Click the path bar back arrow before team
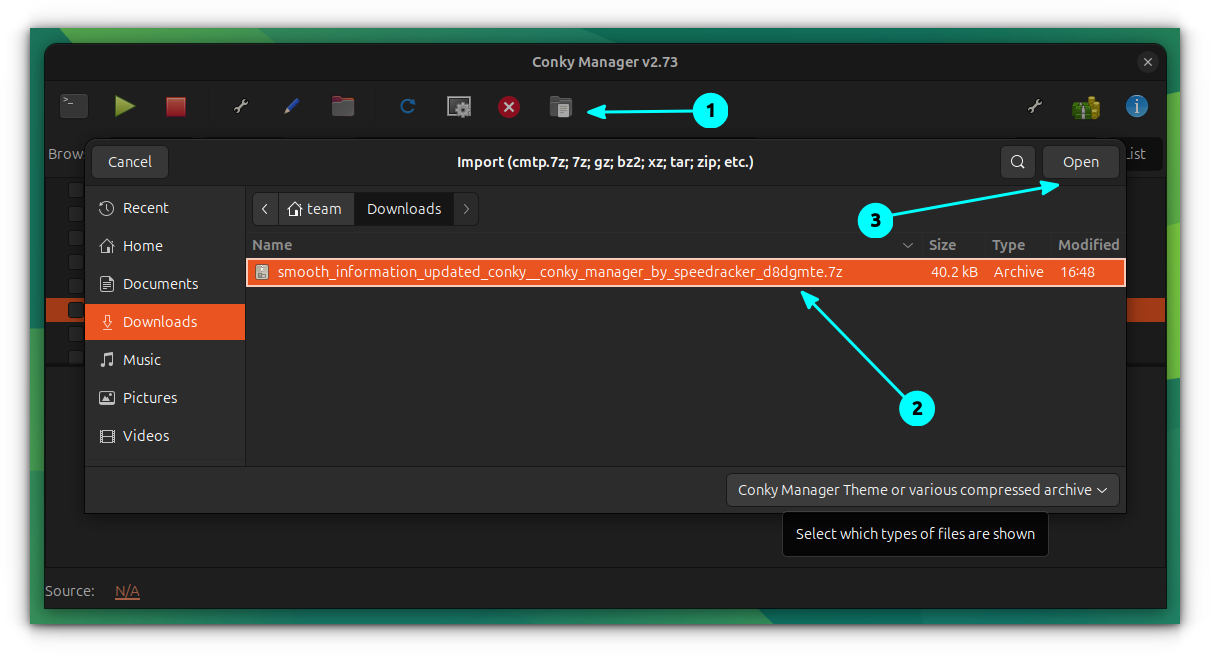The image size is (1210, 656). click(x=265, y=209)
